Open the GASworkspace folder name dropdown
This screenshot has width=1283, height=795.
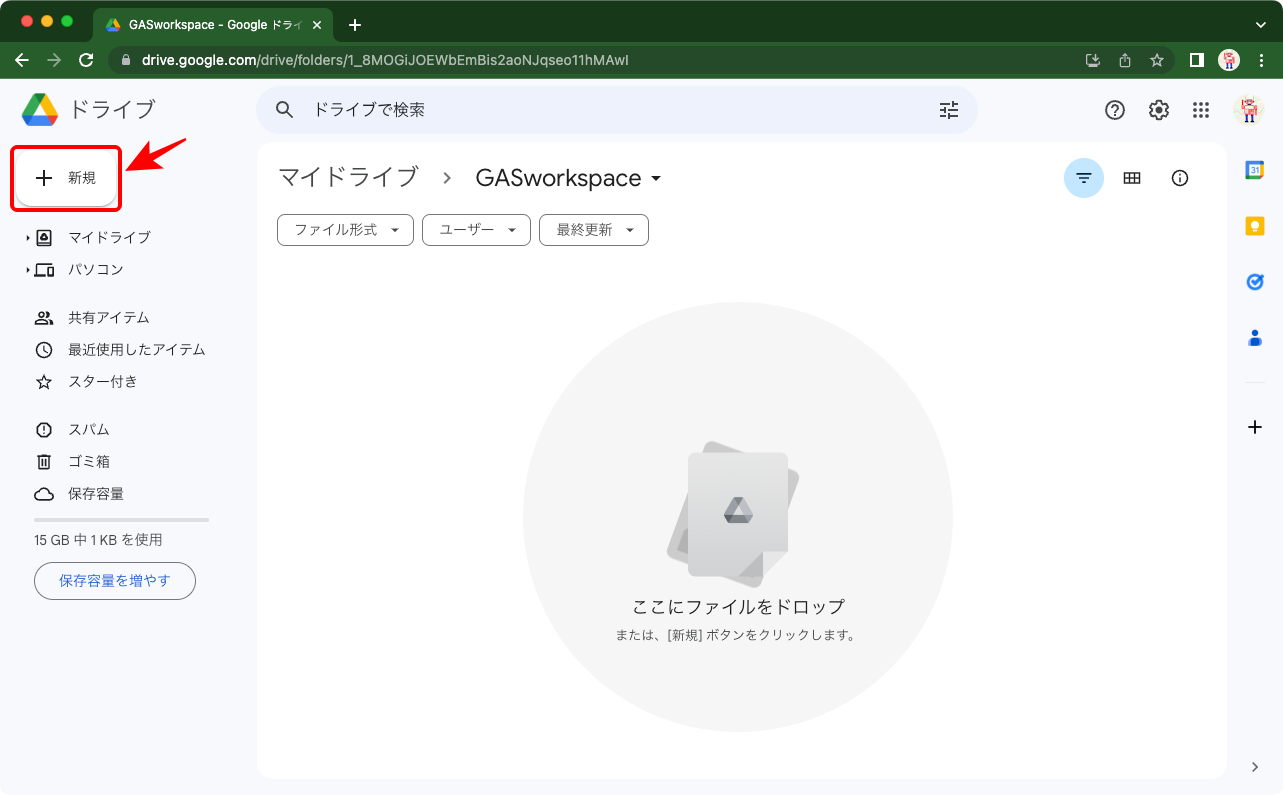[656, 178]
